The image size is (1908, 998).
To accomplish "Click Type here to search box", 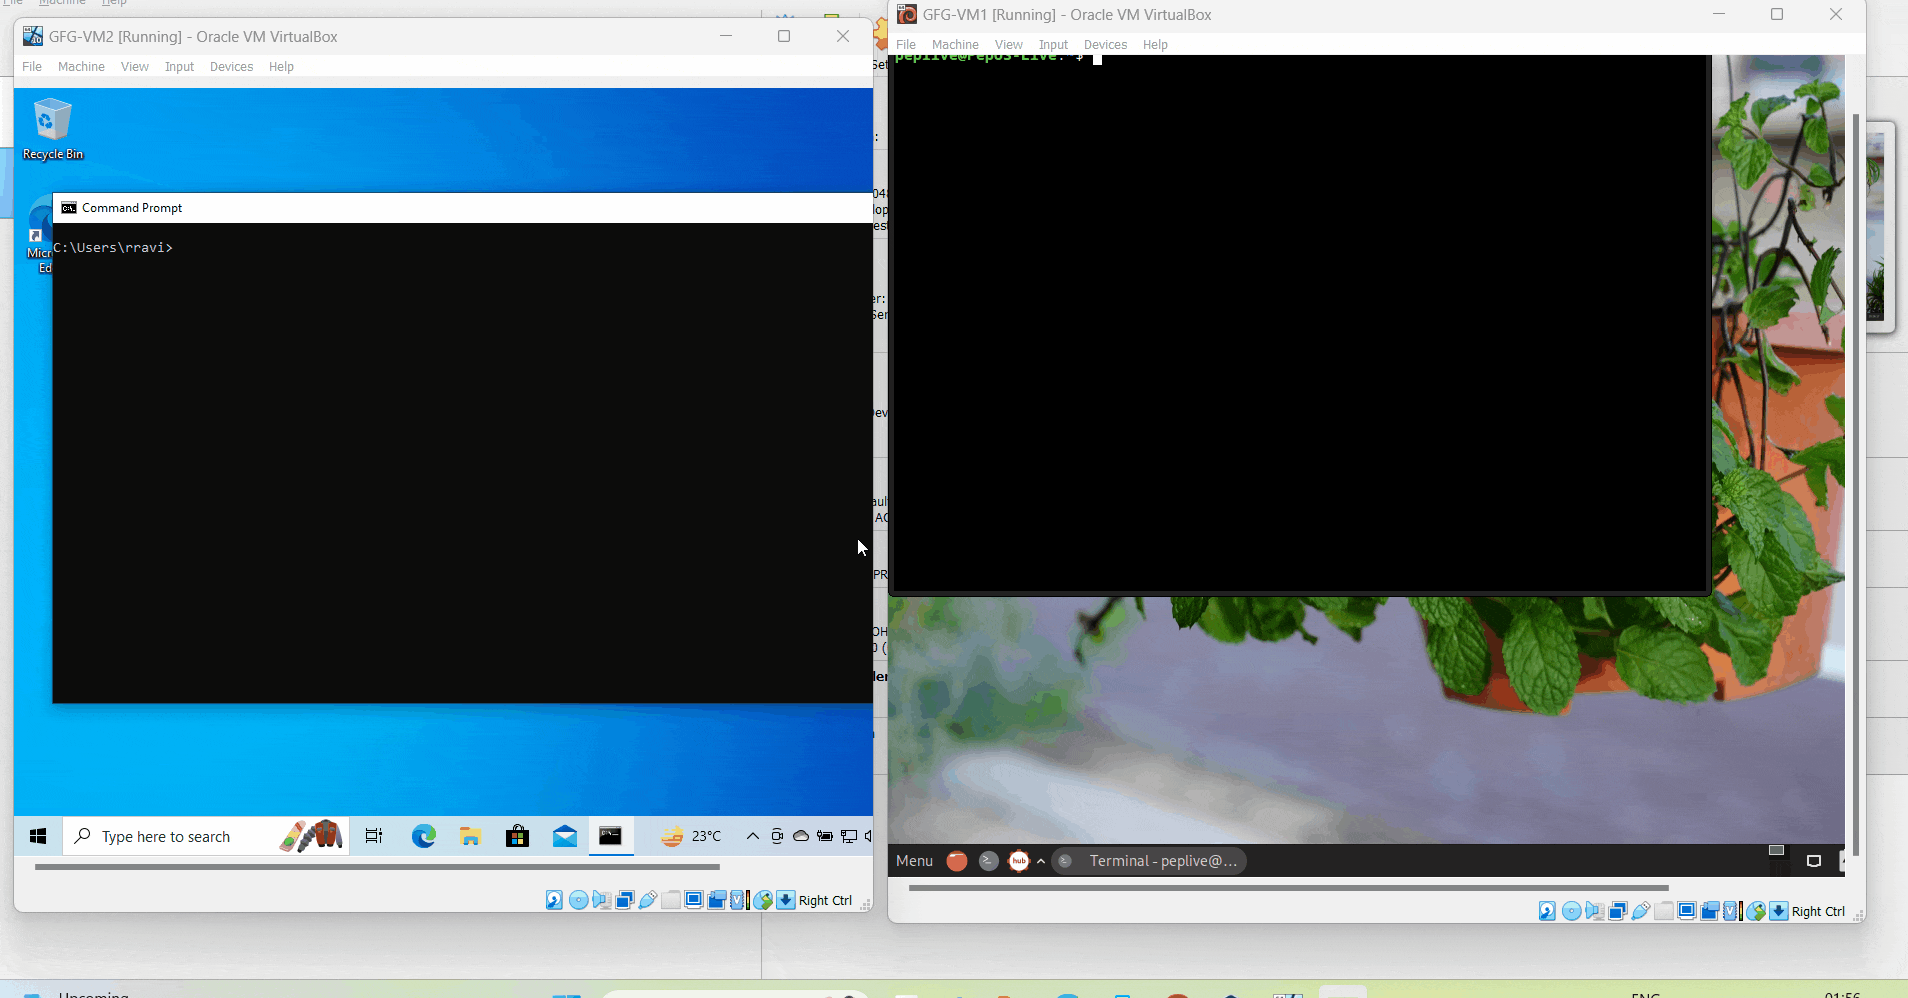I will click(x=206, y=836).
